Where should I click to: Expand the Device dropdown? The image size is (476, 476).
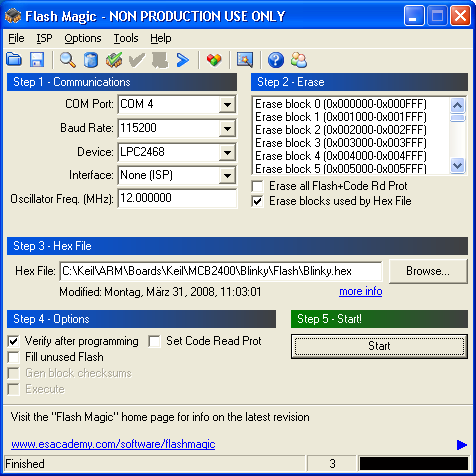coord(227,152)
